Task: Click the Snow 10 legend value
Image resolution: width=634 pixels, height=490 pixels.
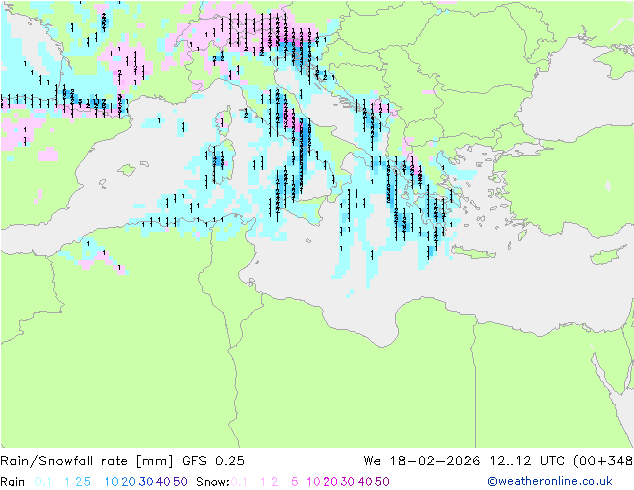Action: pyautogui.click(x=313, y=482)
